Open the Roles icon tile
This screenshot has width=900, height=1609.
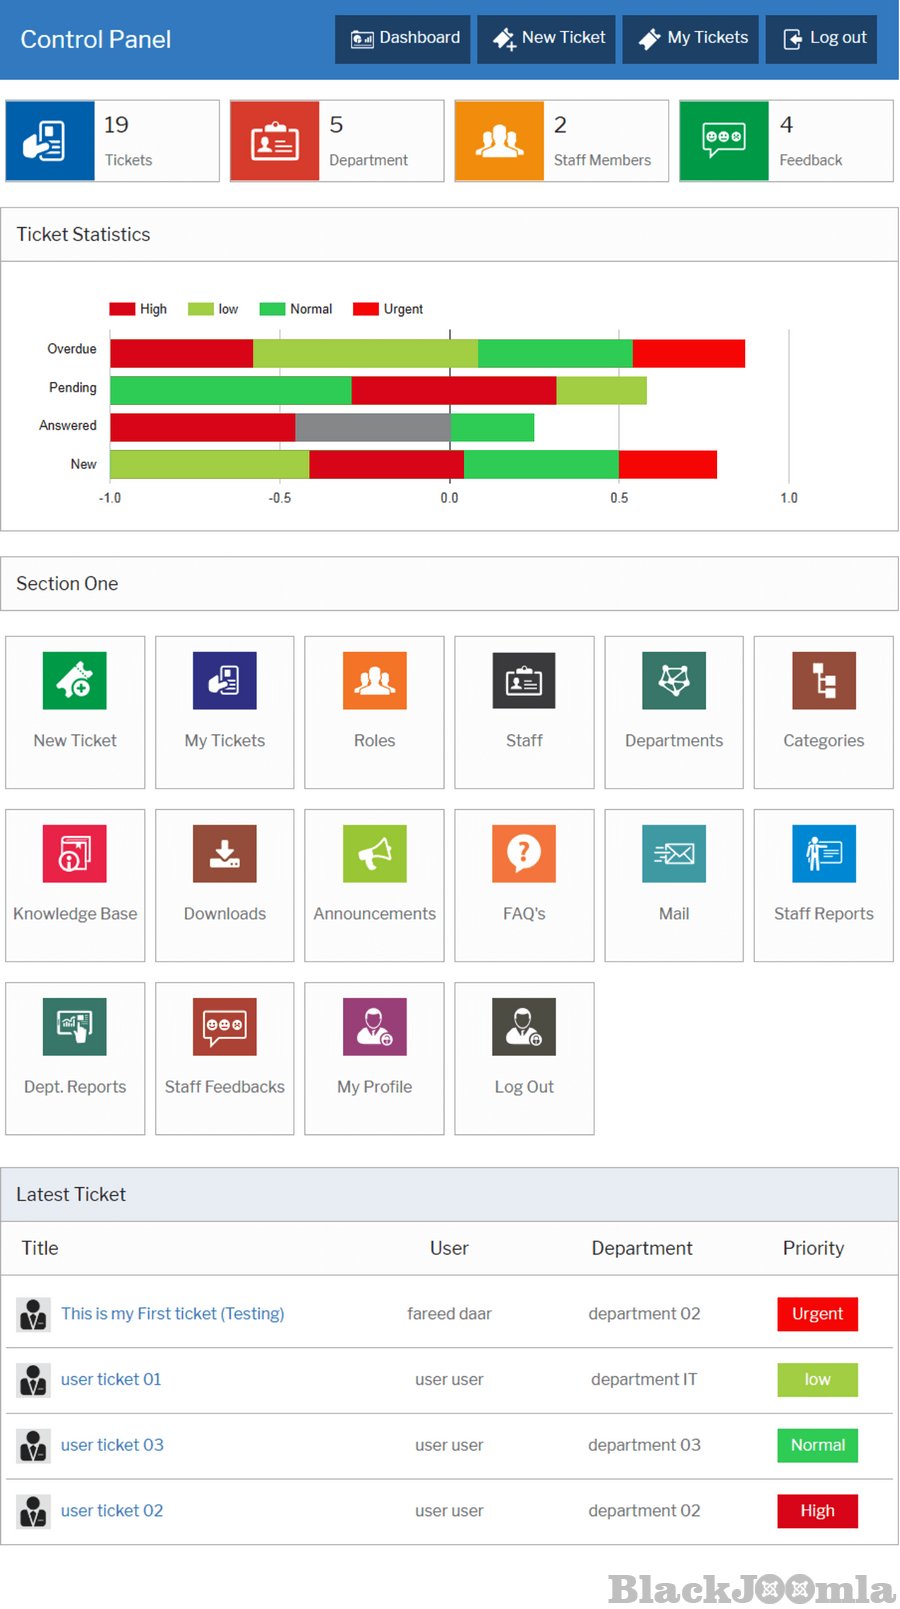pos(374,681)
